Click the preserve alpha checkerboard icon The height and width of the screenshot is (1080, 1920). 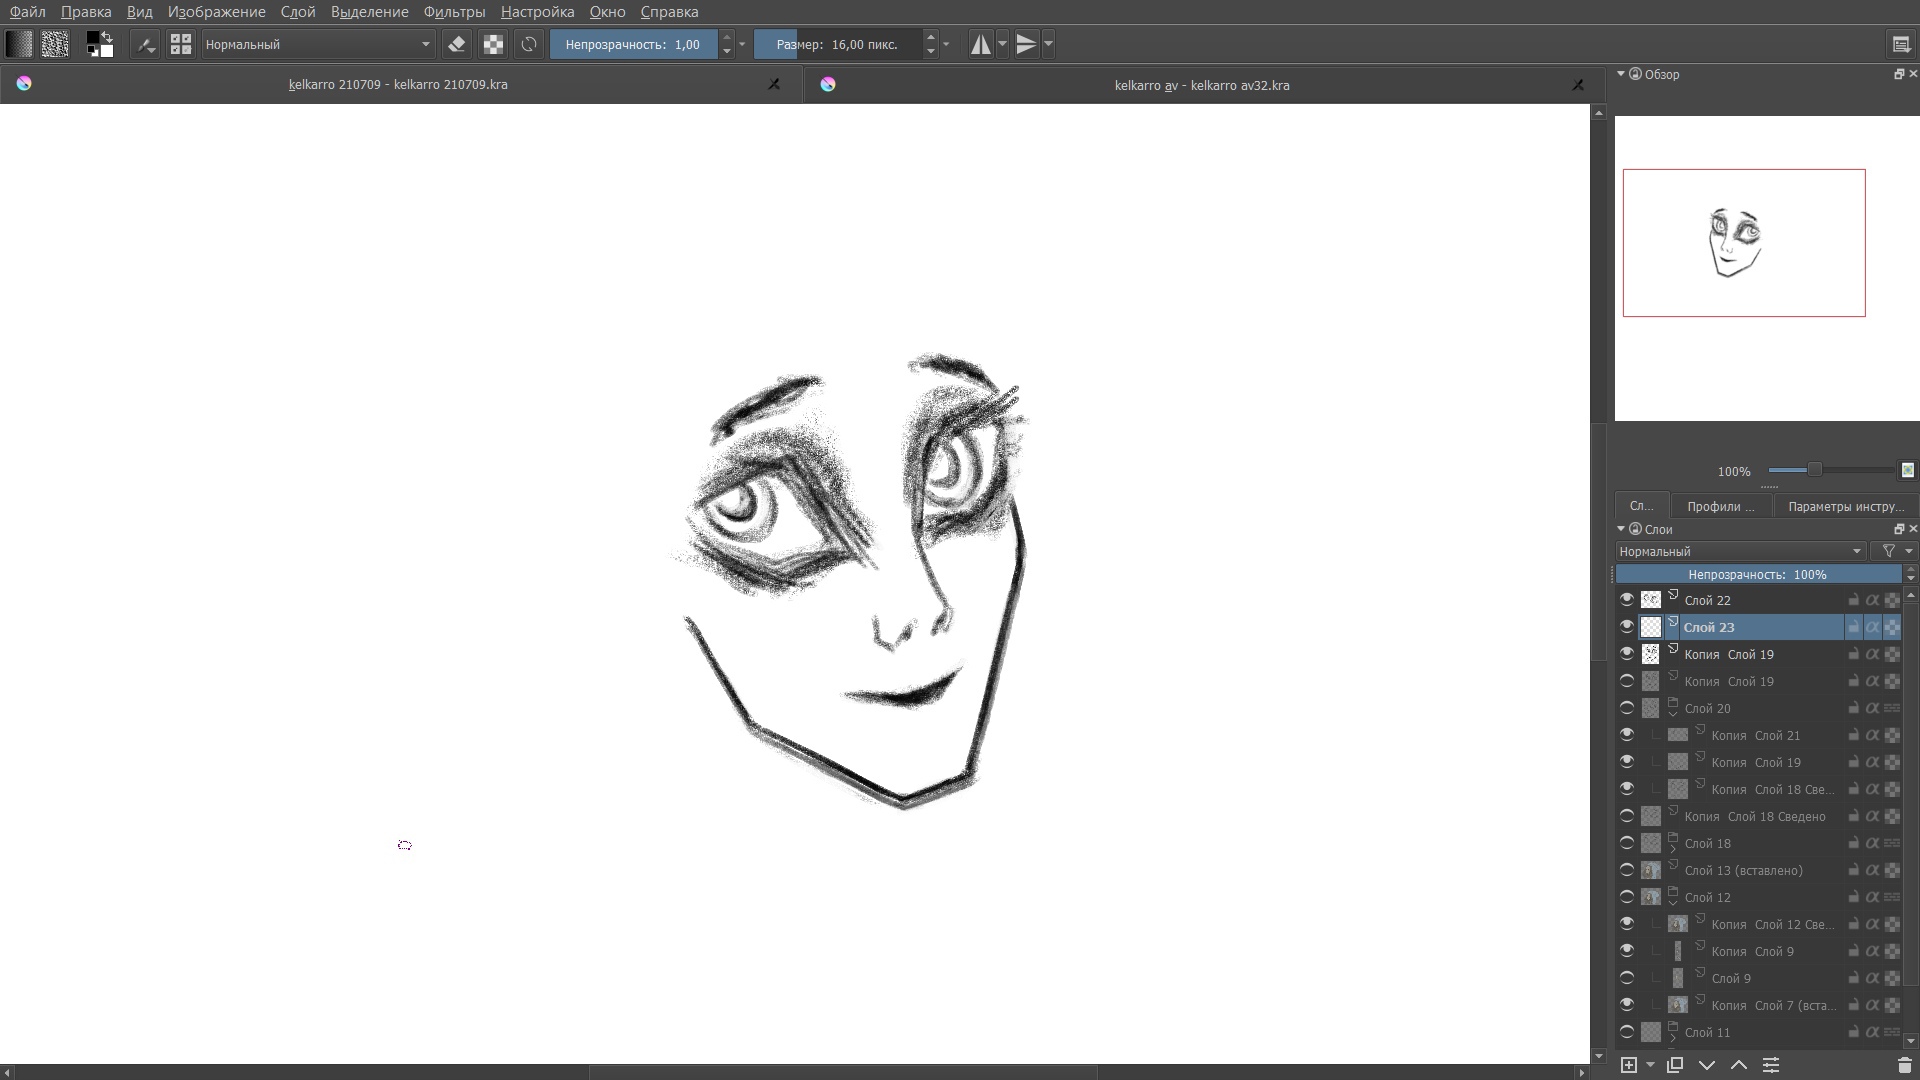click(493, 44)
